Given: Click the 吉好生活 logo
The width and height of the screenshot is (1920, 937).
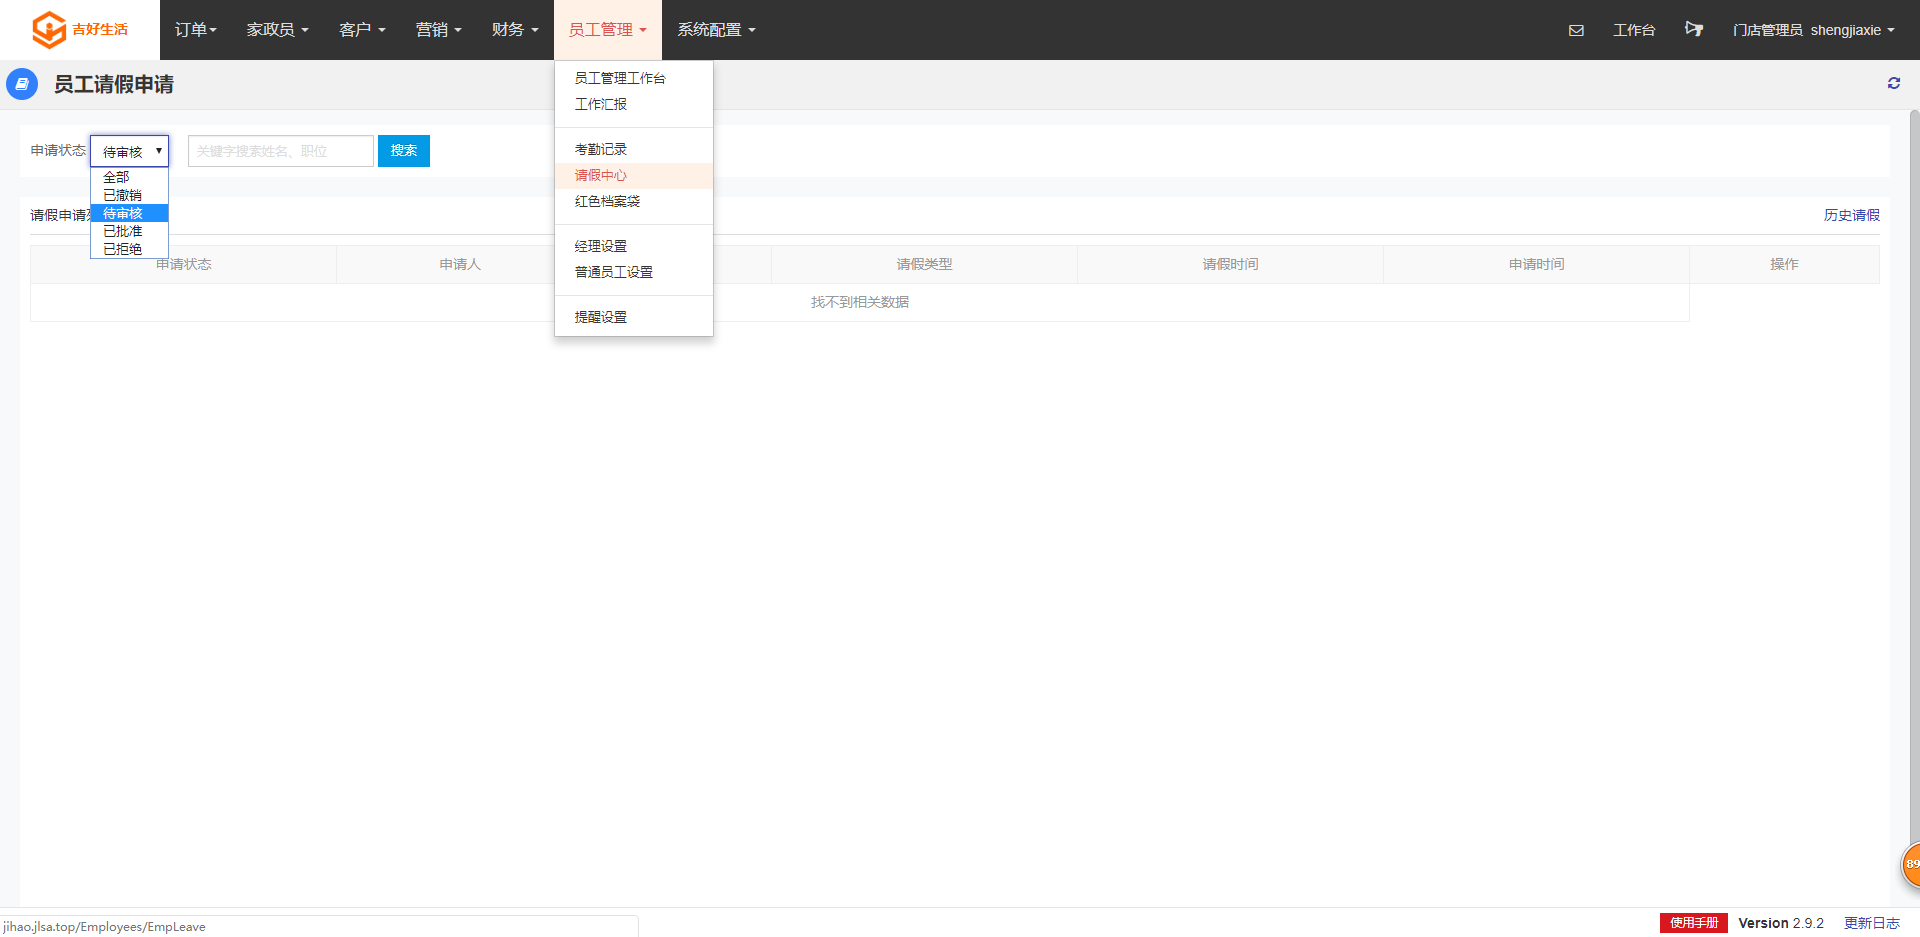Looking at the screenshot, I should (x=80, y=30).
